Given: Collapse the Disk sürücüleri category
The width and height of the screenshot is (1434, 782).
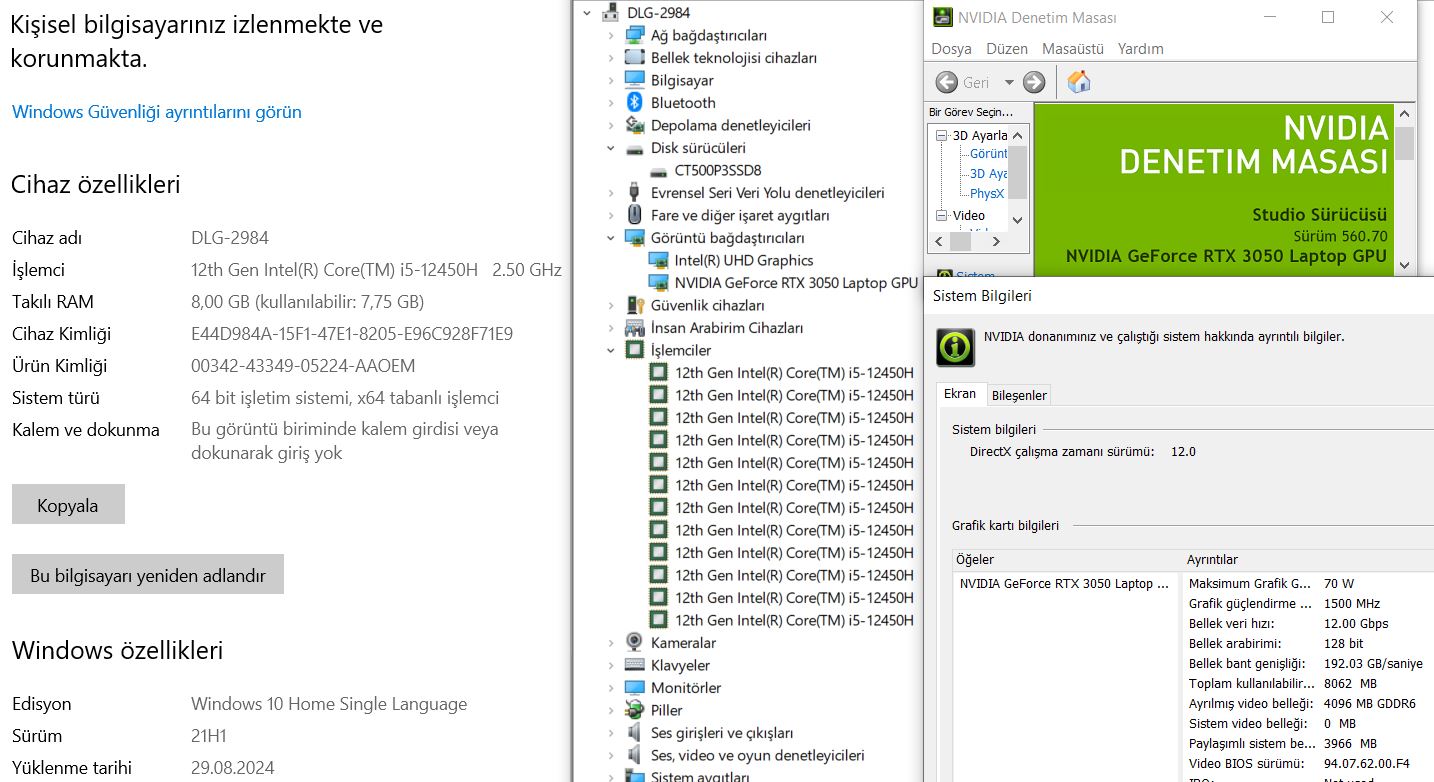Looking at the screenshot, I should tap(611, 148).
